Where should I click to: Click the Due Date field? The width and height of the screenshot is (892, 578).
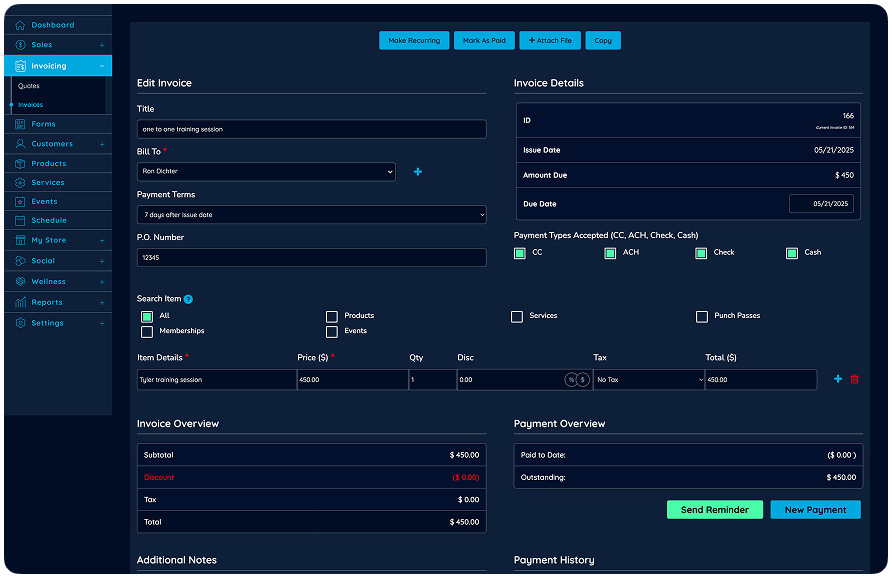tap(821, 204)
